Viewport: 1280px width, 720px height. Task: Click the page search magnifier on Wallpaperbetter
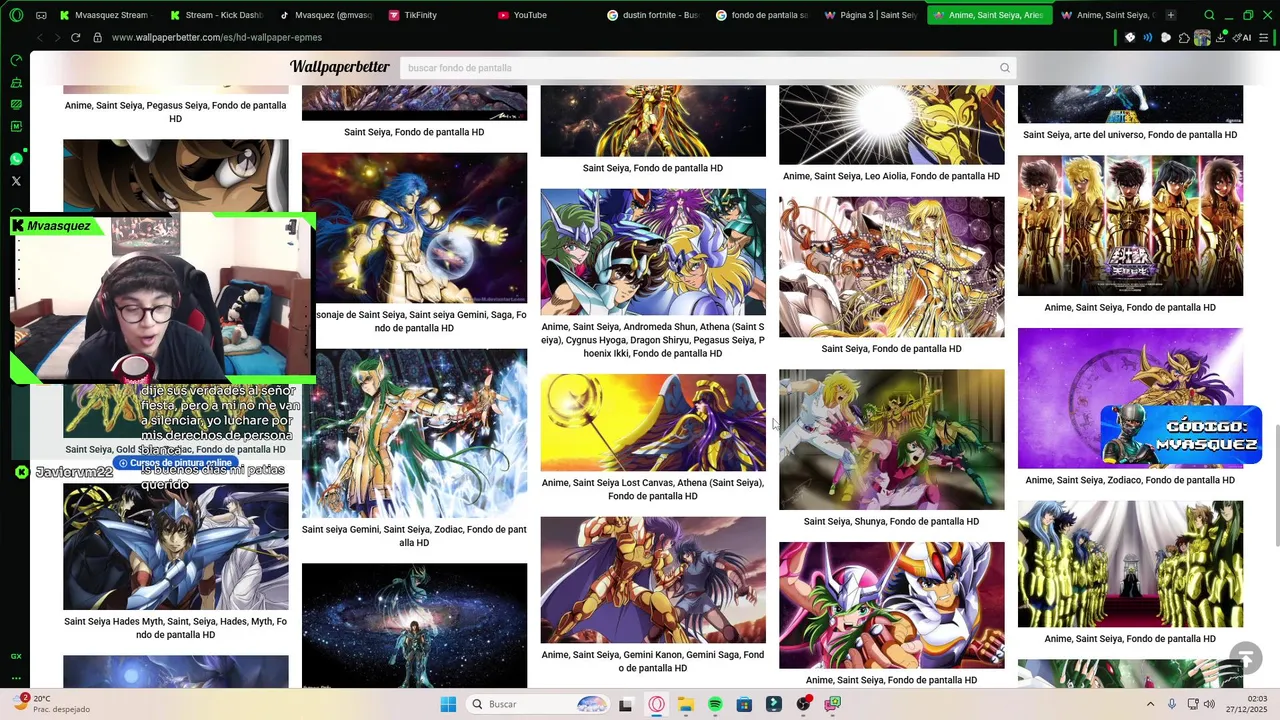click(x=1005, y=68)
